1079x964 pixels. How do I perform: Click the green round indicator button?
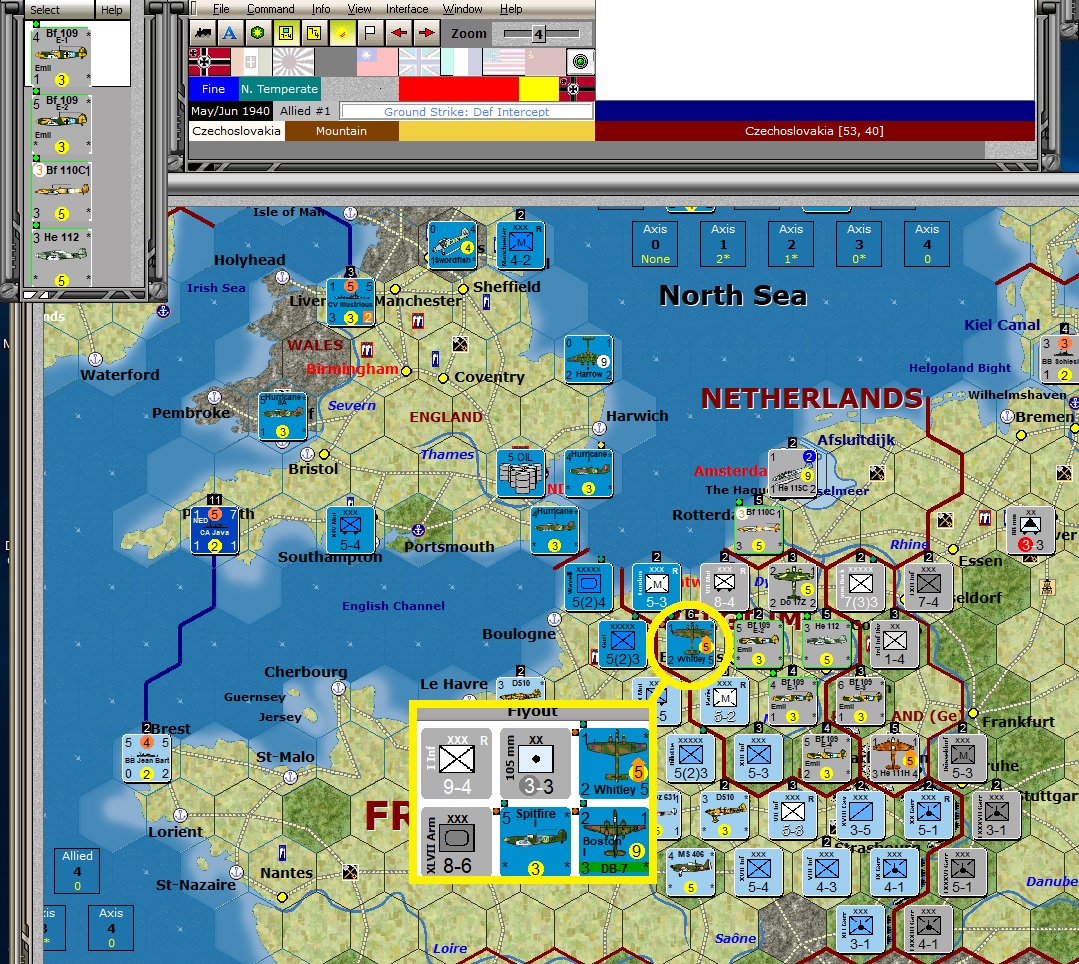(x=581, y=62)
